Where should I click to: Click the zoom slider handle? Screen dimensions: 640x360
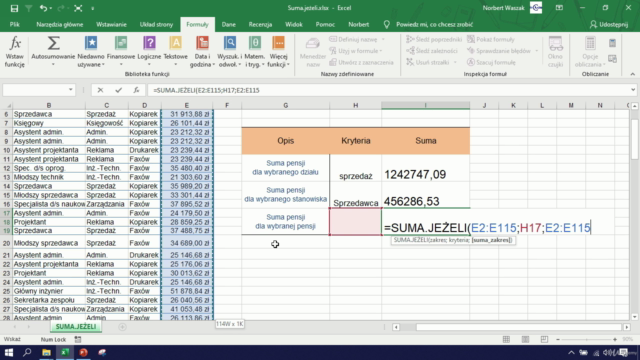click(x=587, y=340)
